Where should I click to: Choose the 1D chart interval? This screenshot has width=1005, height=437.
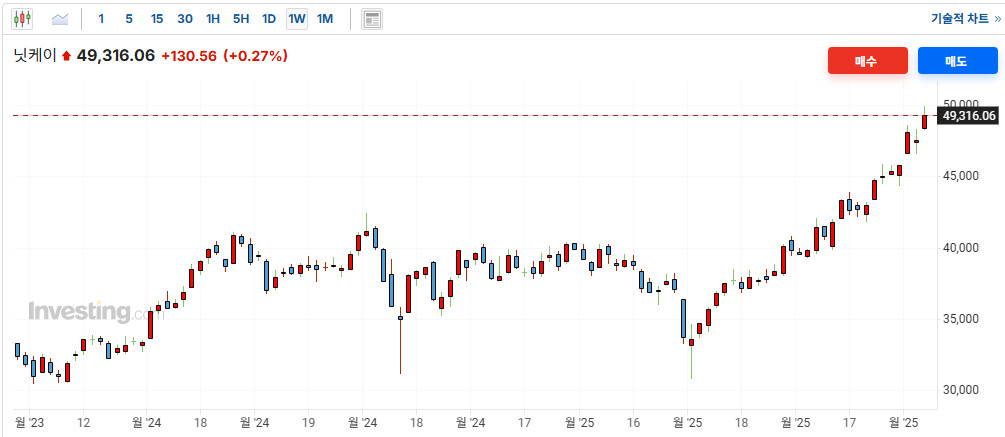269,19
